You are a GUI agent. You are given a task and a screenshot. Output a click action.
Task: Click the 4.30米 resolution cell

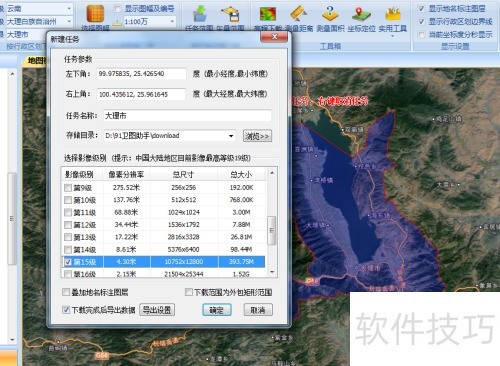[126, 262]
